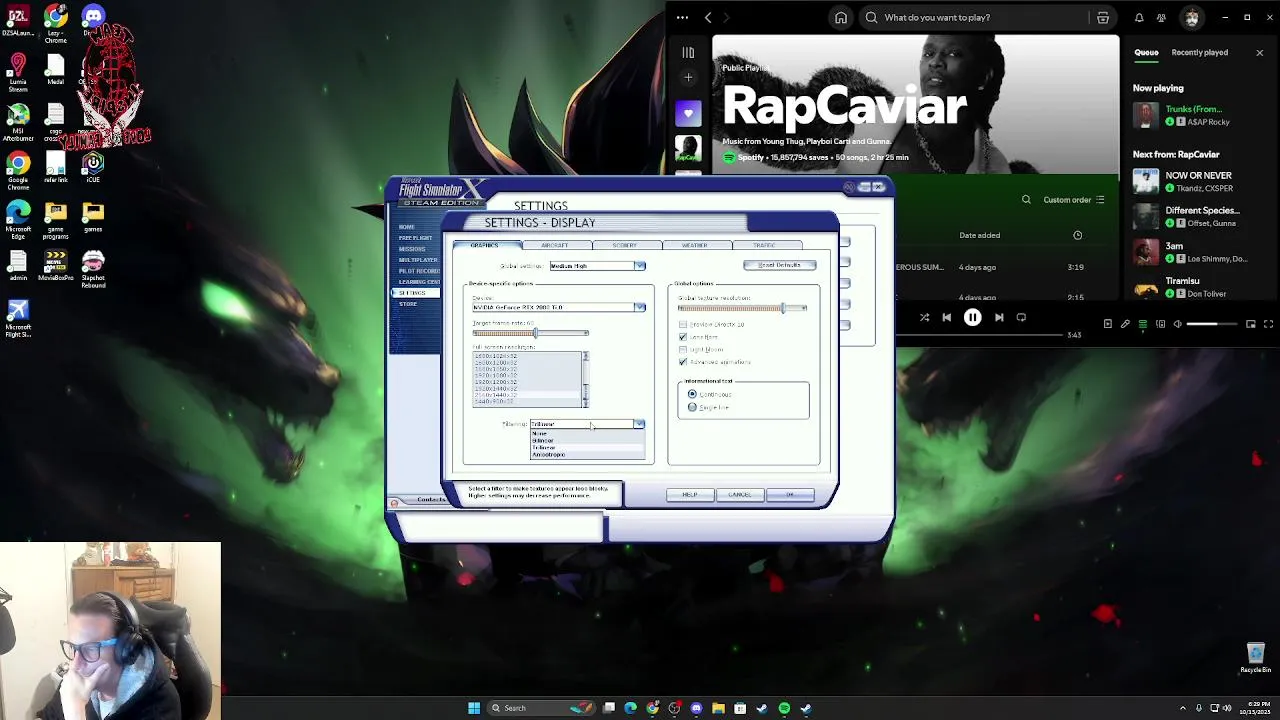Open Spotify lyrics microphone icon

click(x=1125, y=324)
